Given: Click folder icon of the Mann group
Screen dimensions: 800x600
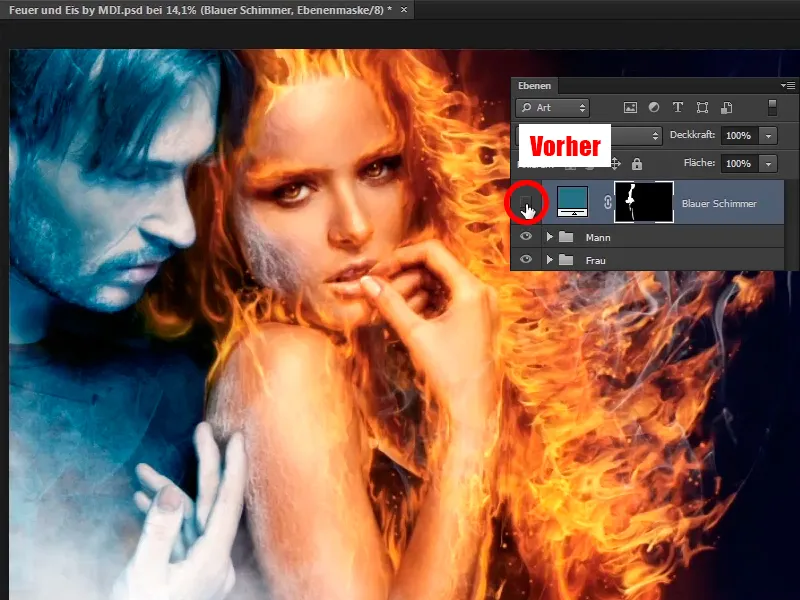Looking at the screenshot, I should click(566, 237).
